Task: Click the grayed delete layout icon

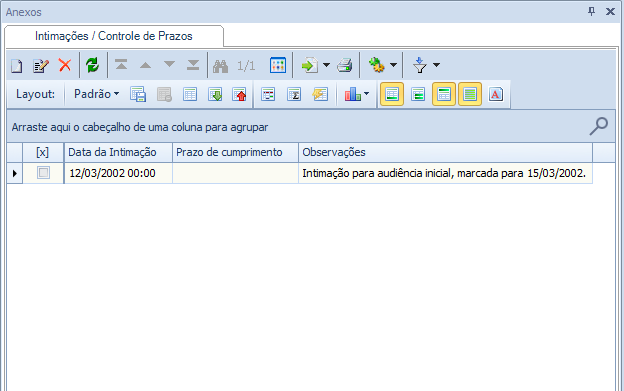Action: click(164, 94)
